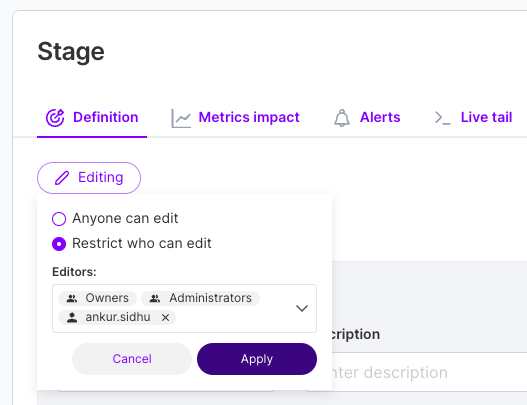This screenshot has width=527, height=405.
Task: Apply the editing permissions
Action: point(257,359)
